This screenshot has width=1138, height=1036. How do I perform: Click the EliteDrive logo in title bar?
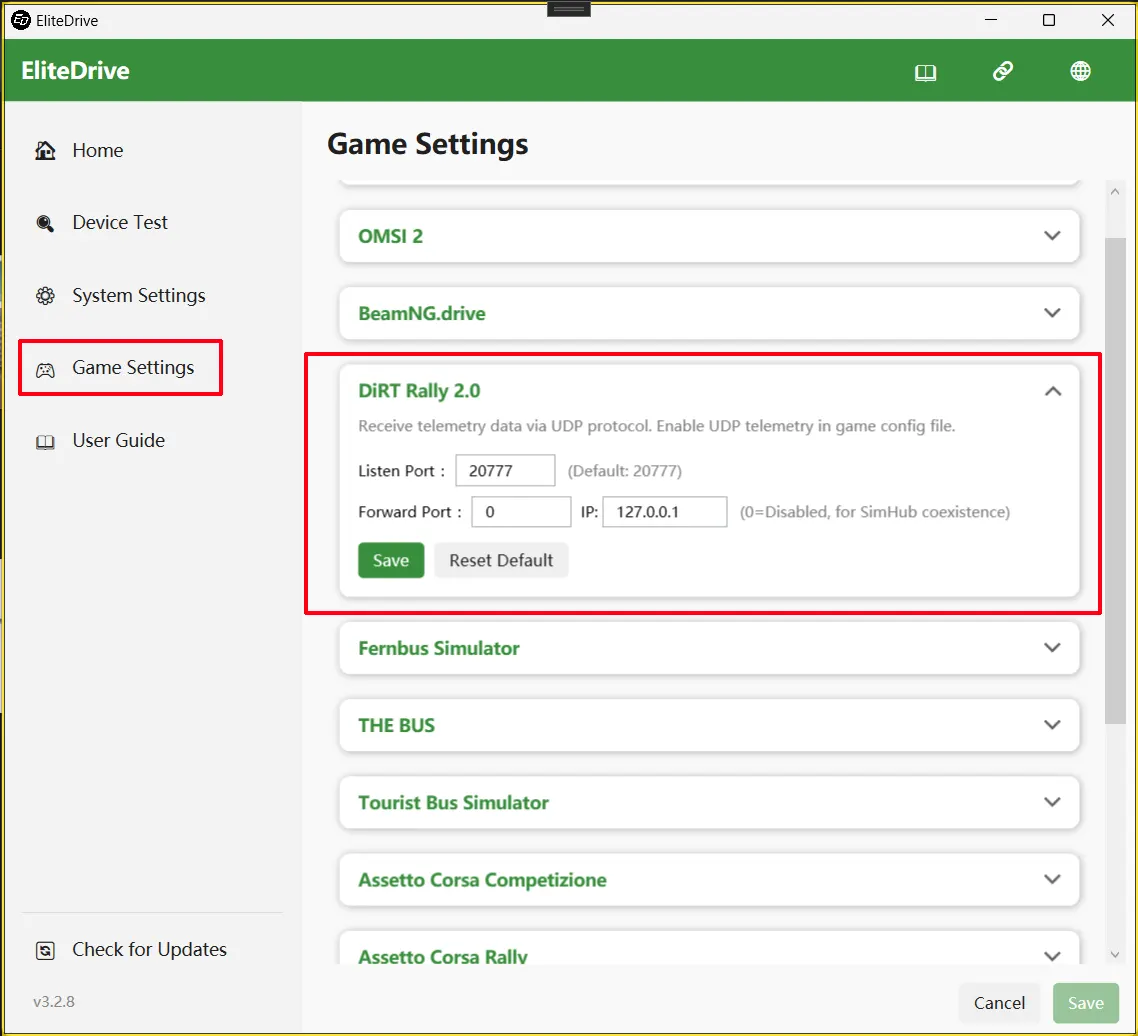click(x=21, y=20)
